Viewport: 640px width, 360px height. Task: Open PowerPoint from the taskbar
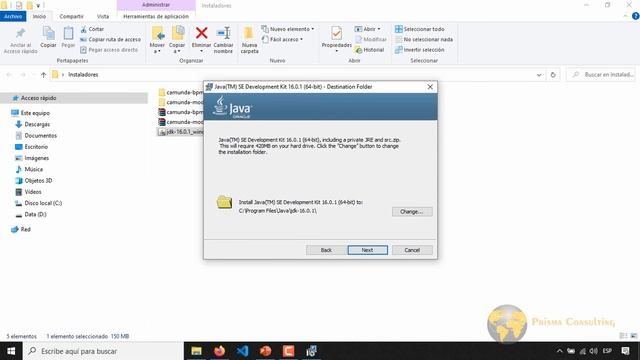pyautogui.click(x=265, y=351)
